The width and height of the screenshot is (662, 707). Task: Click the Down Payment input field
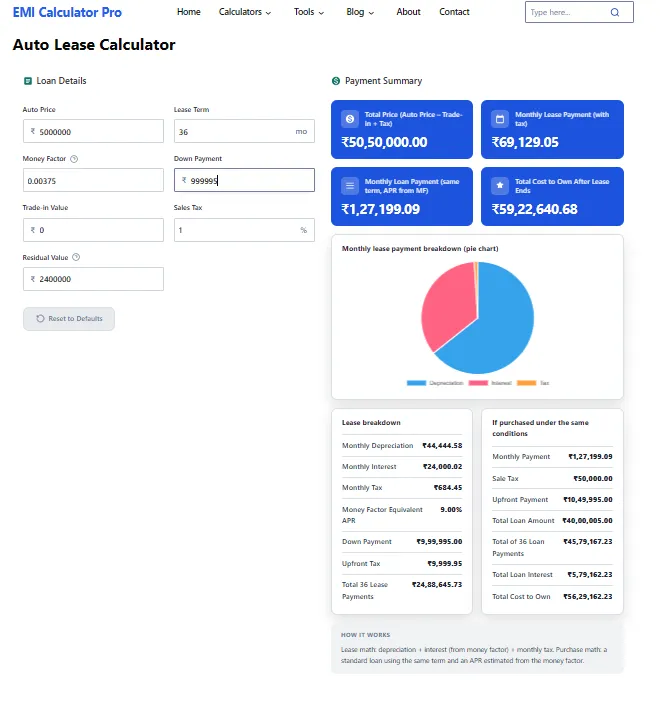click(244, 180)
